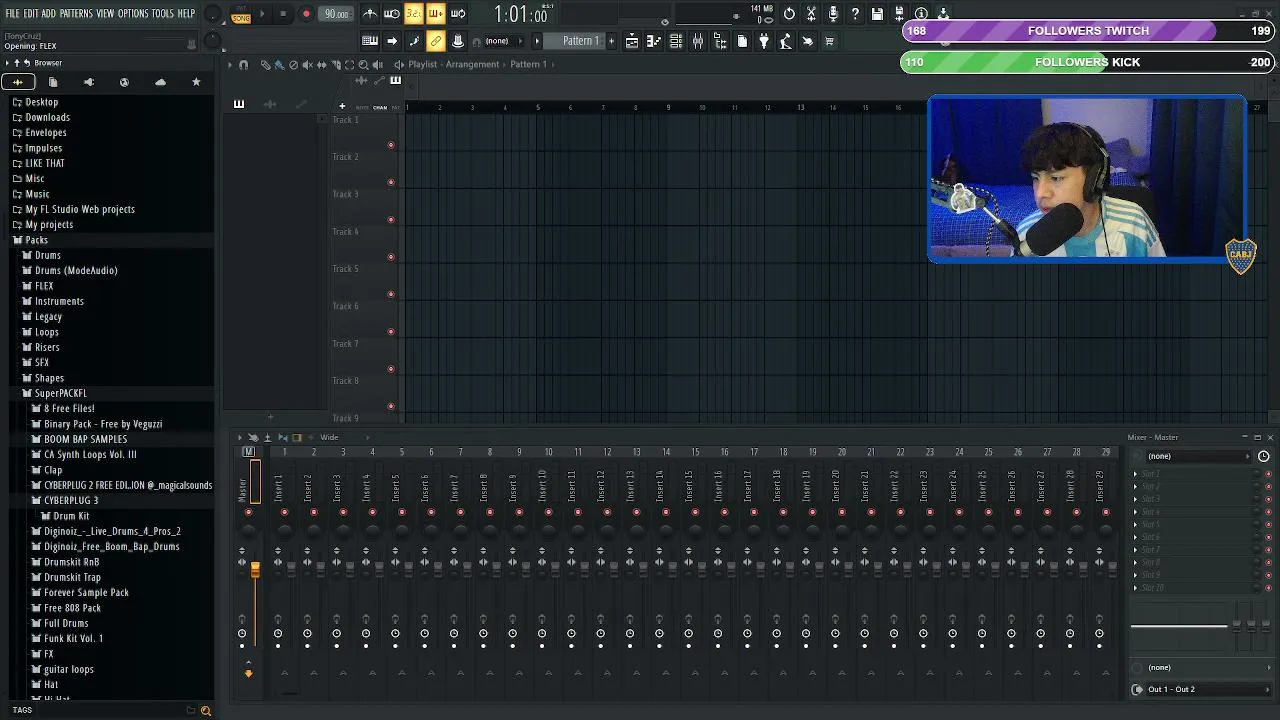Open the PATTERNS menu
This screenshot has height=720, width=1280.
pyautogui.click(x=76, y=14)
